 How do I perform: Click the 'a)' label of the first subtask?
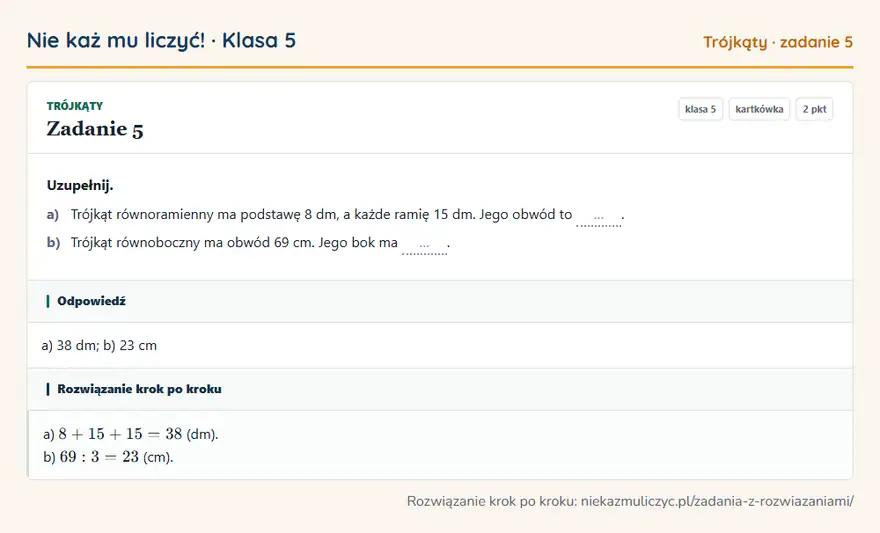point(53,214)
